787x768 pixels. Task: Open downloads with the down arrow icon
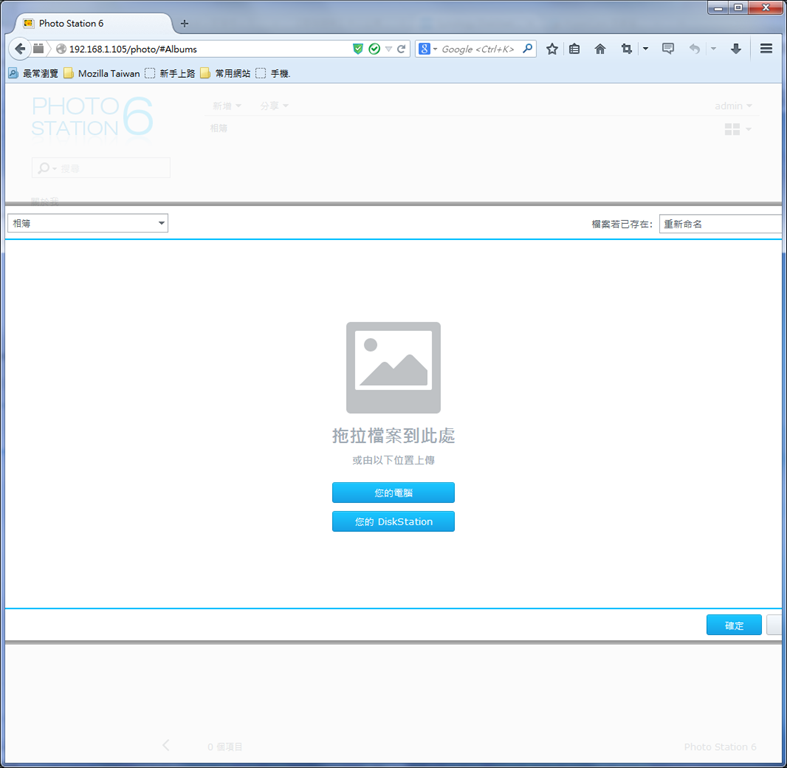(736, 49)
